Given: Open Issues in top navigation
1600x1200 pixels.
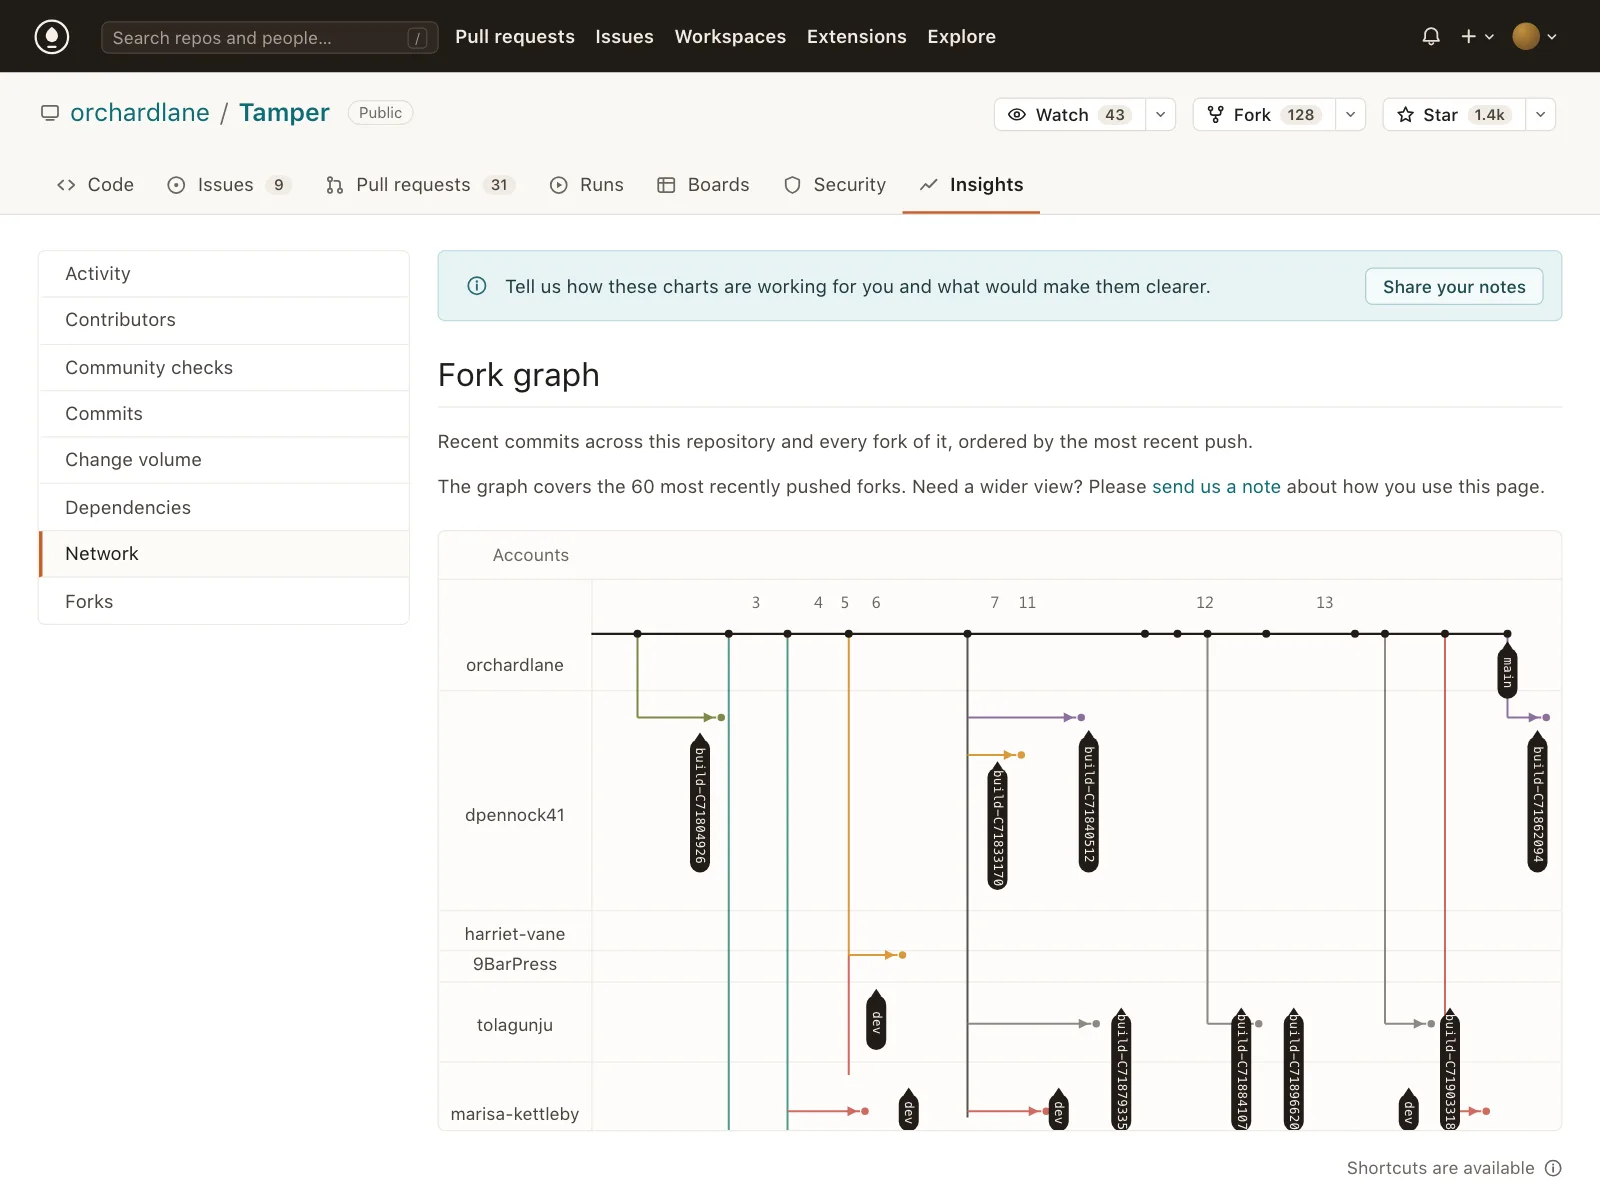Looking at the screenshot, I should (x=624, y=37).
